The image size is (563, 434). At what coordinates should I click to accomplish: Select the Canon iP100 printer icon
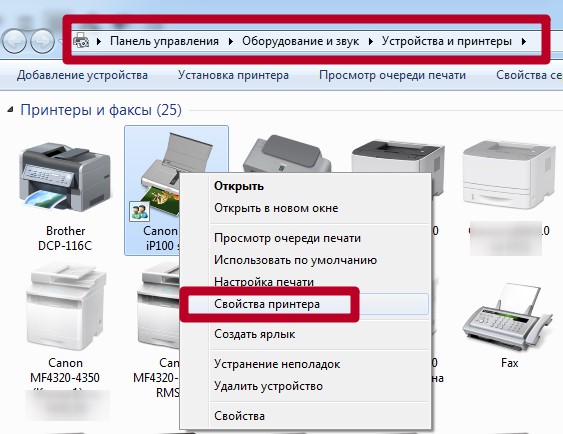[160, 174]
